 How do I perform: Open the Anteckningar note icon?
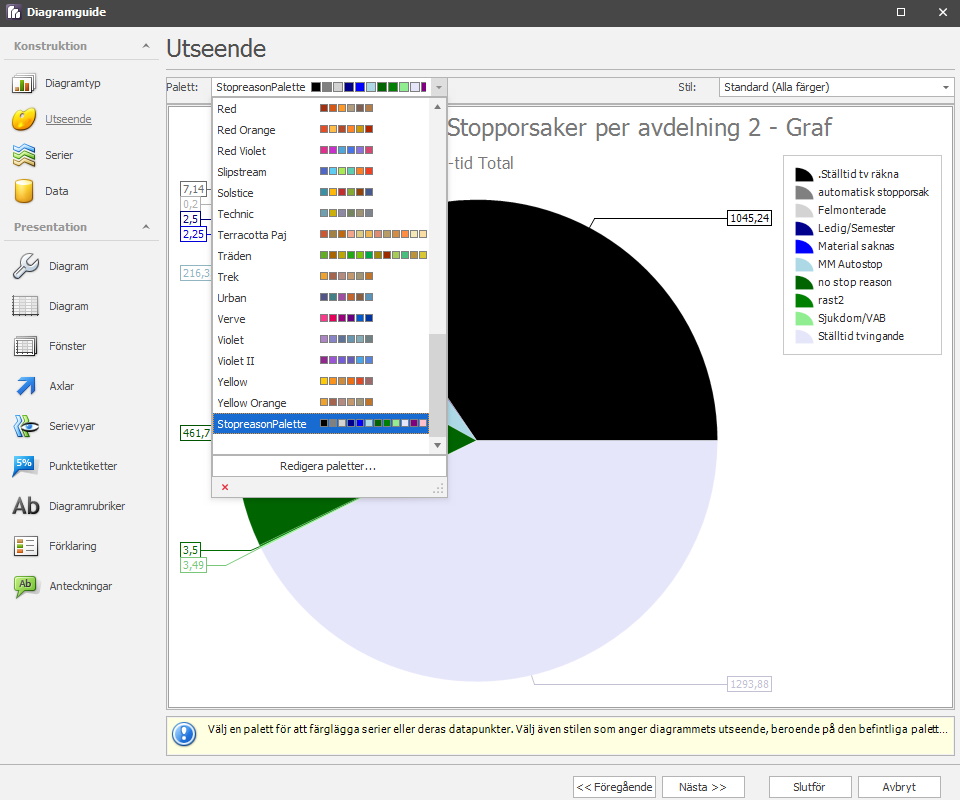click(26, 586)
